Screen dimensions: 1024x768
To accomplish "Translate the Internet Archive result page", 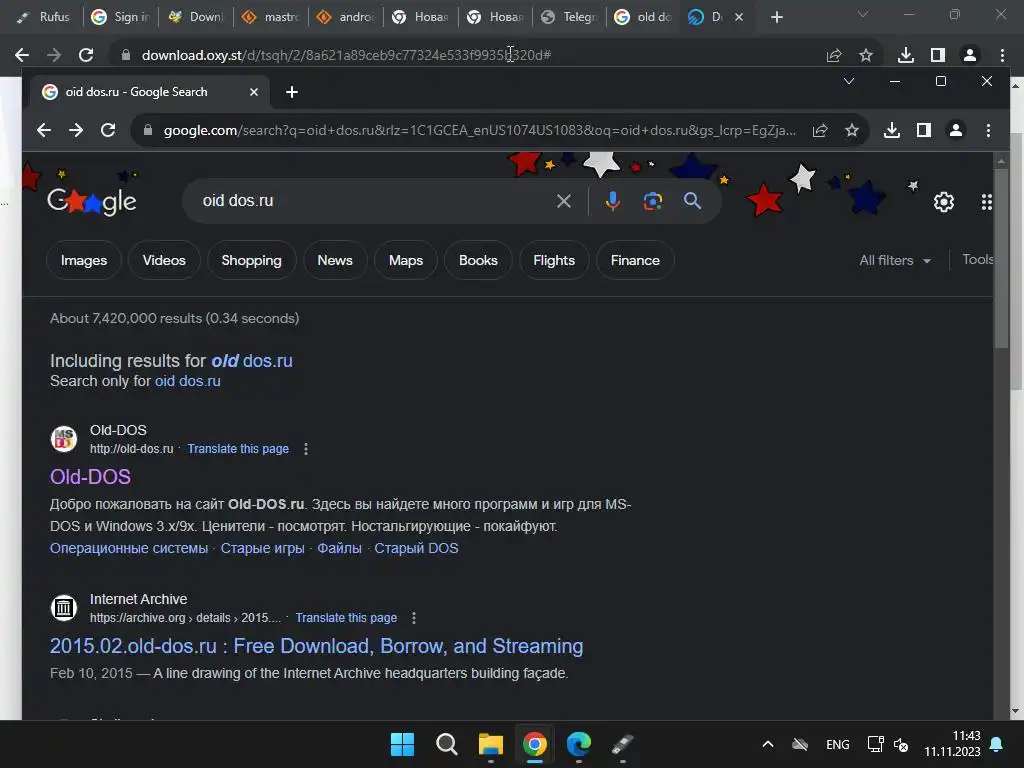I will pyautogui.click(x=346, y=618).
